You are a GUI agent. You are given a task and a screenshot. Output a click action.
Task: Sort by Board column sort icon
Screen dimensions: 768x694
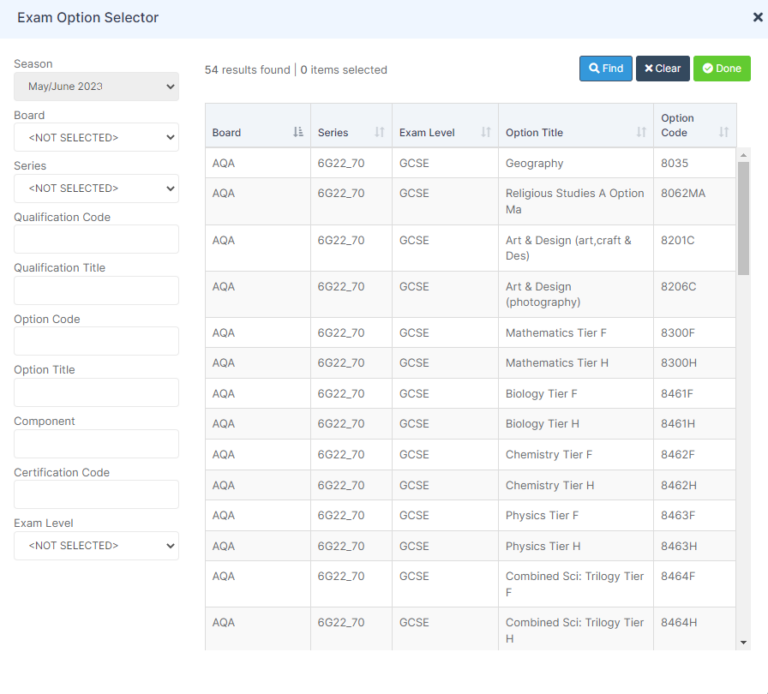(x=298, y=133)
